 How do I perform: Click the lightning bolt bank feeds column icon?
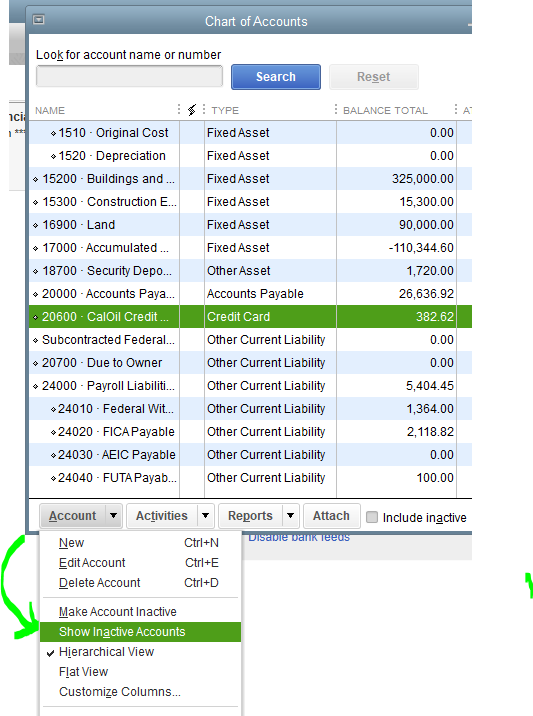(x=192, y=110)
